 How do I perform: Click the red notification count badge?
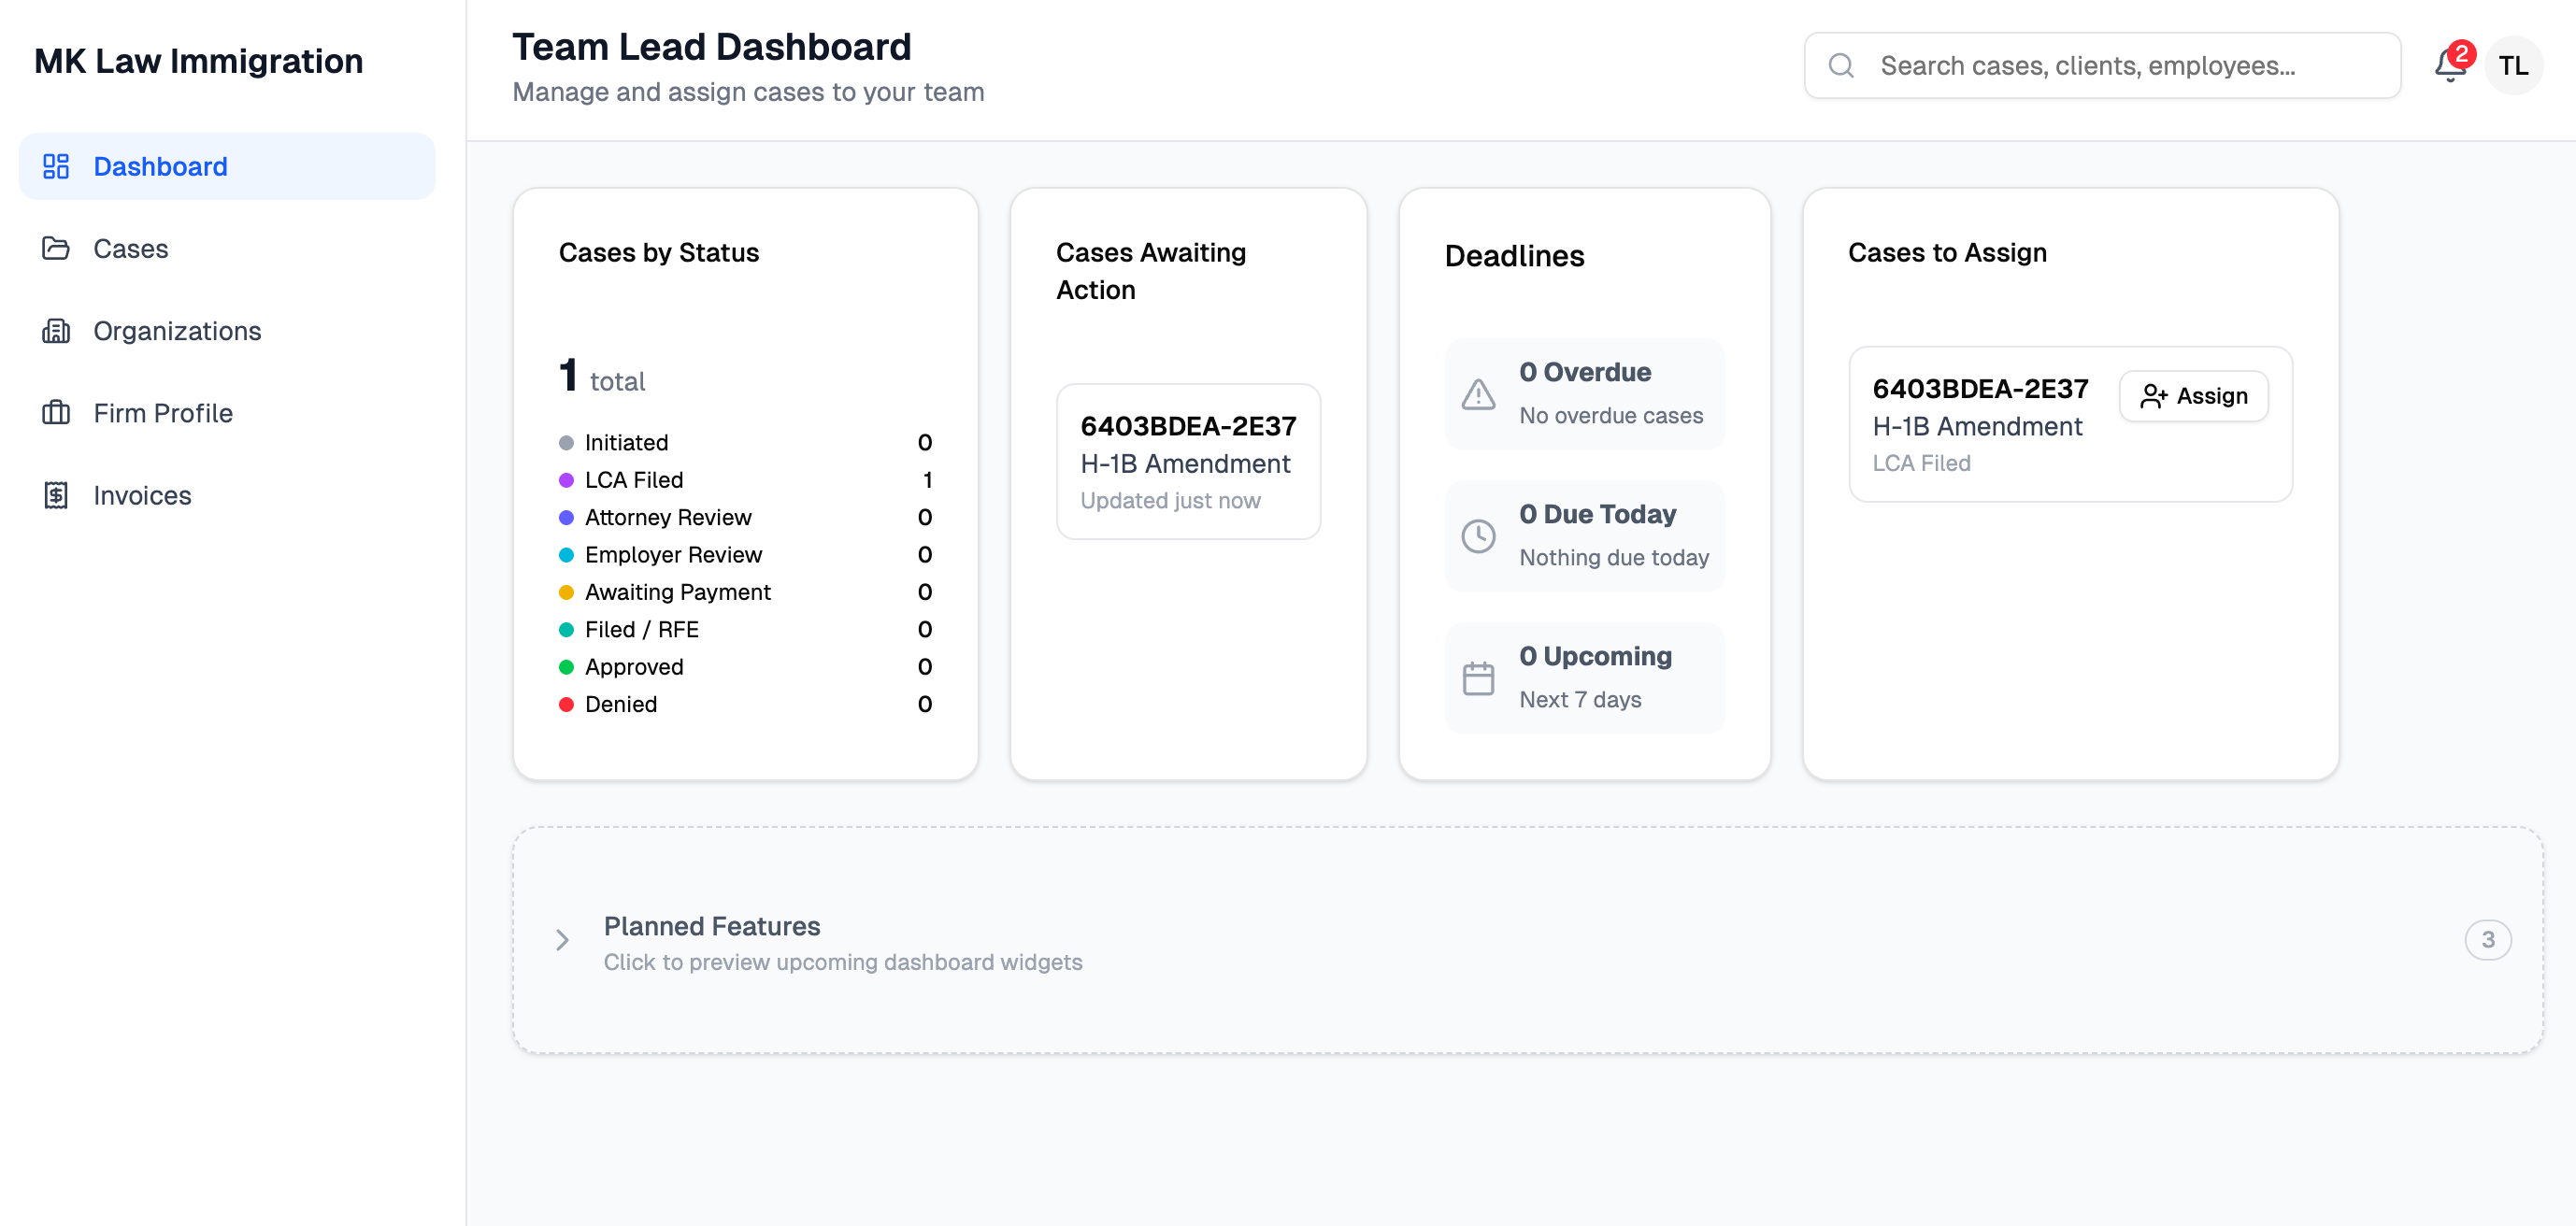[2461, 53]
